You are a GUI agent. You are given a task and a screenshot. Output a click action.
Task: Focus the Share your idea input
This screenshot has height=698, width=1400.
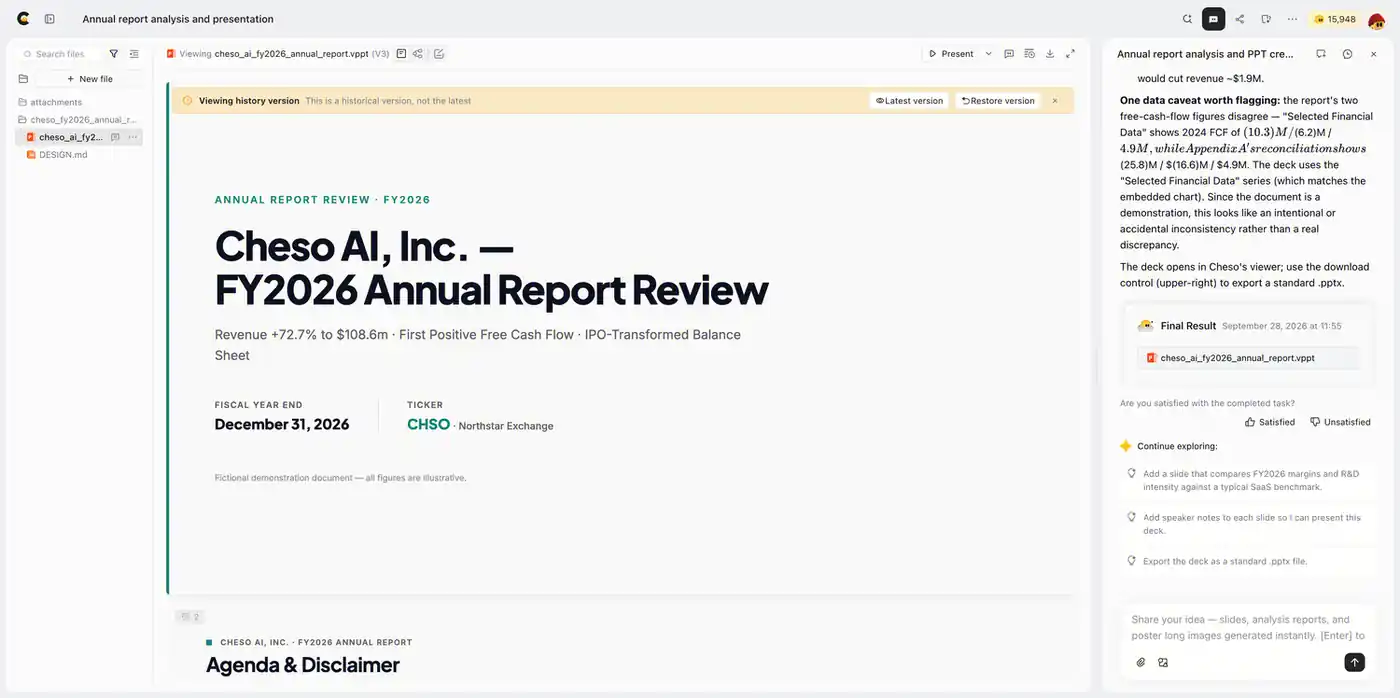1248,627
